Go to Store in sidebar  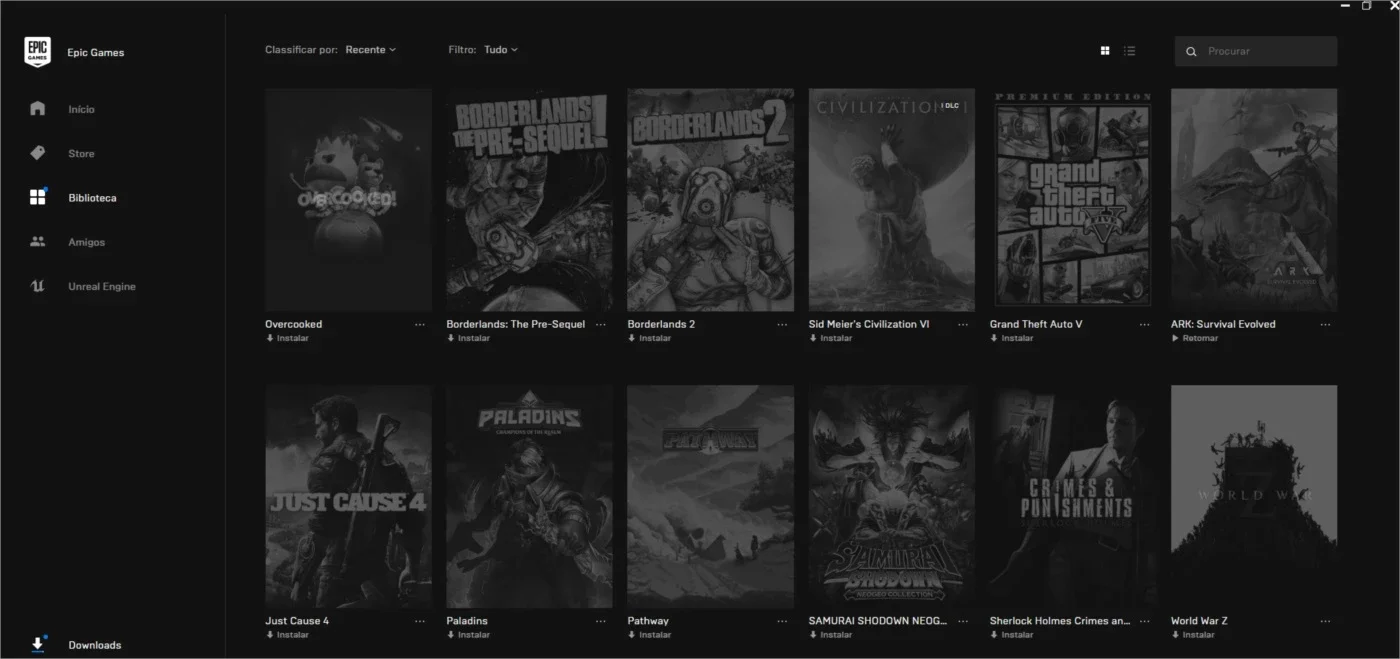pyautogui.click(x=81, y=153)
